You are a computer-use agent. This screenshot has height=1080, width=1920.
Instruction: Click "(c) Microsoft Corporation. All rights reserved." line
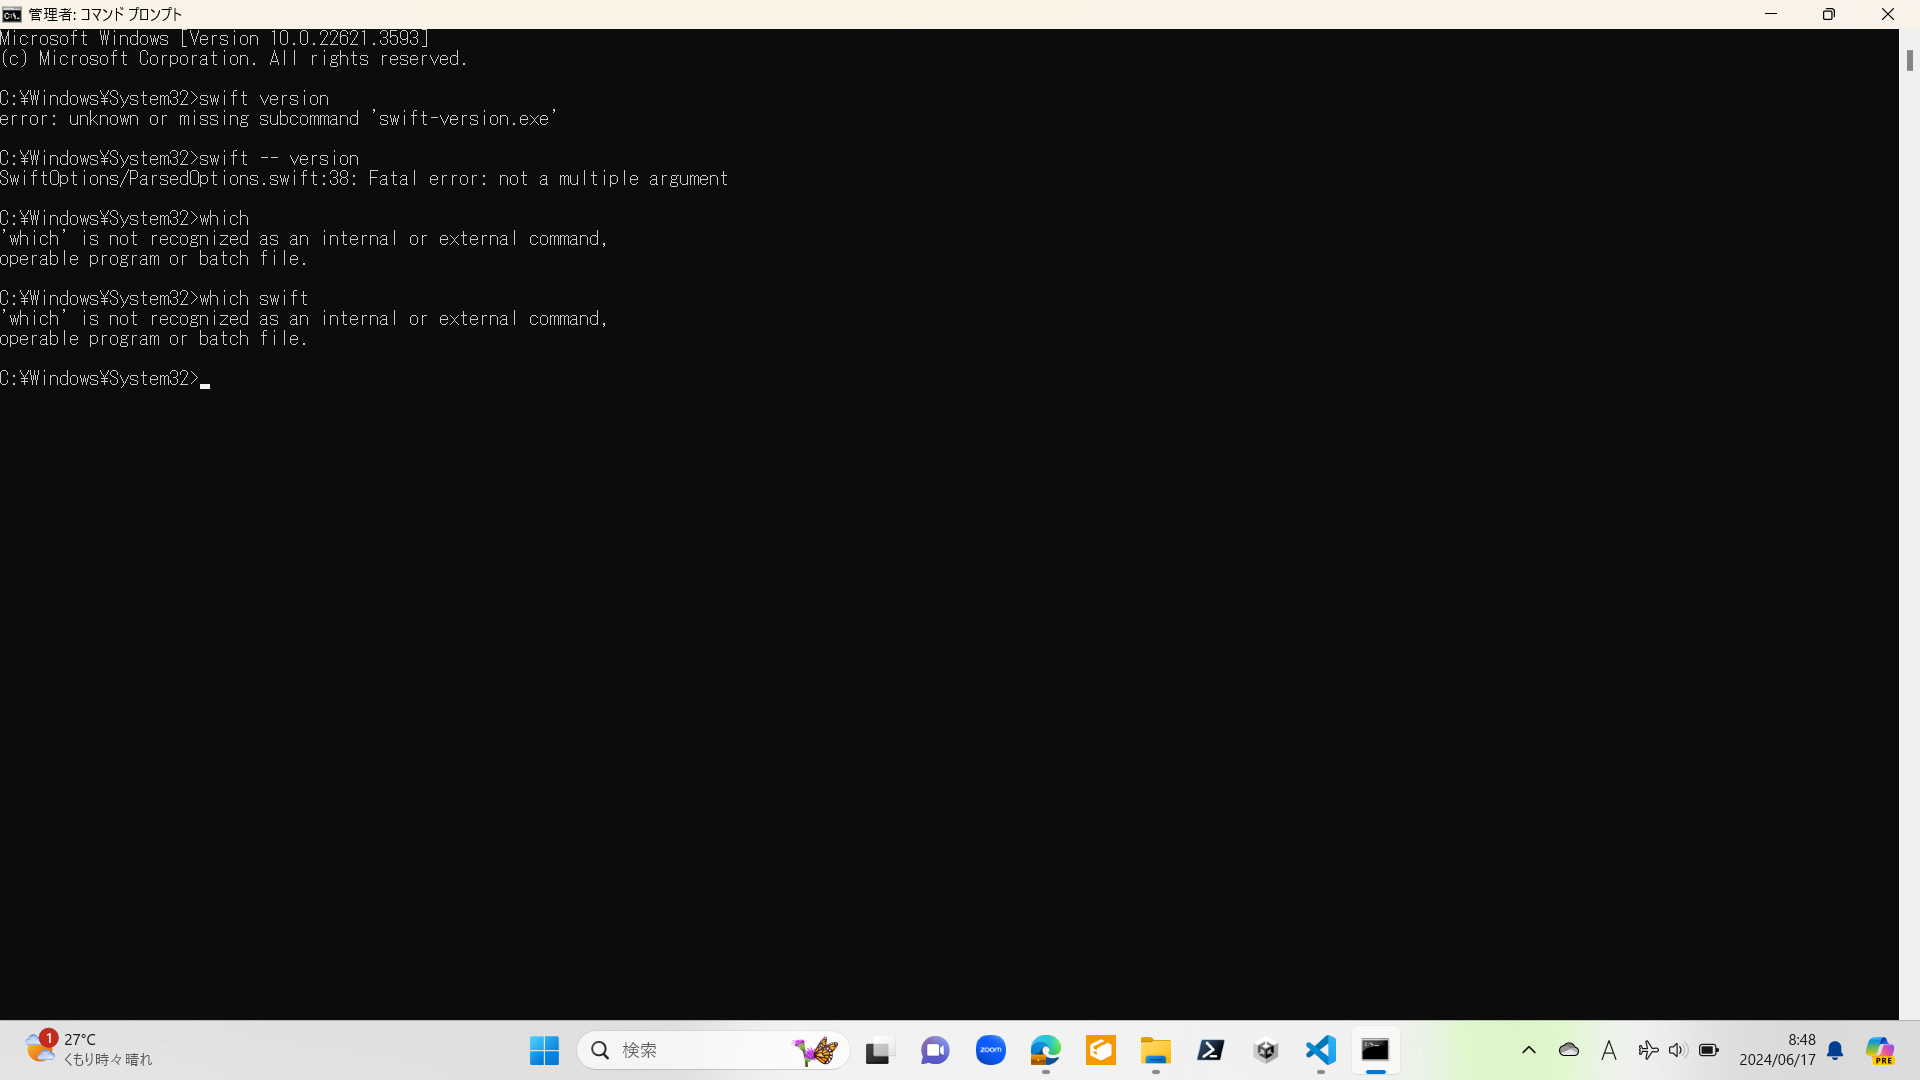(234, 58)
